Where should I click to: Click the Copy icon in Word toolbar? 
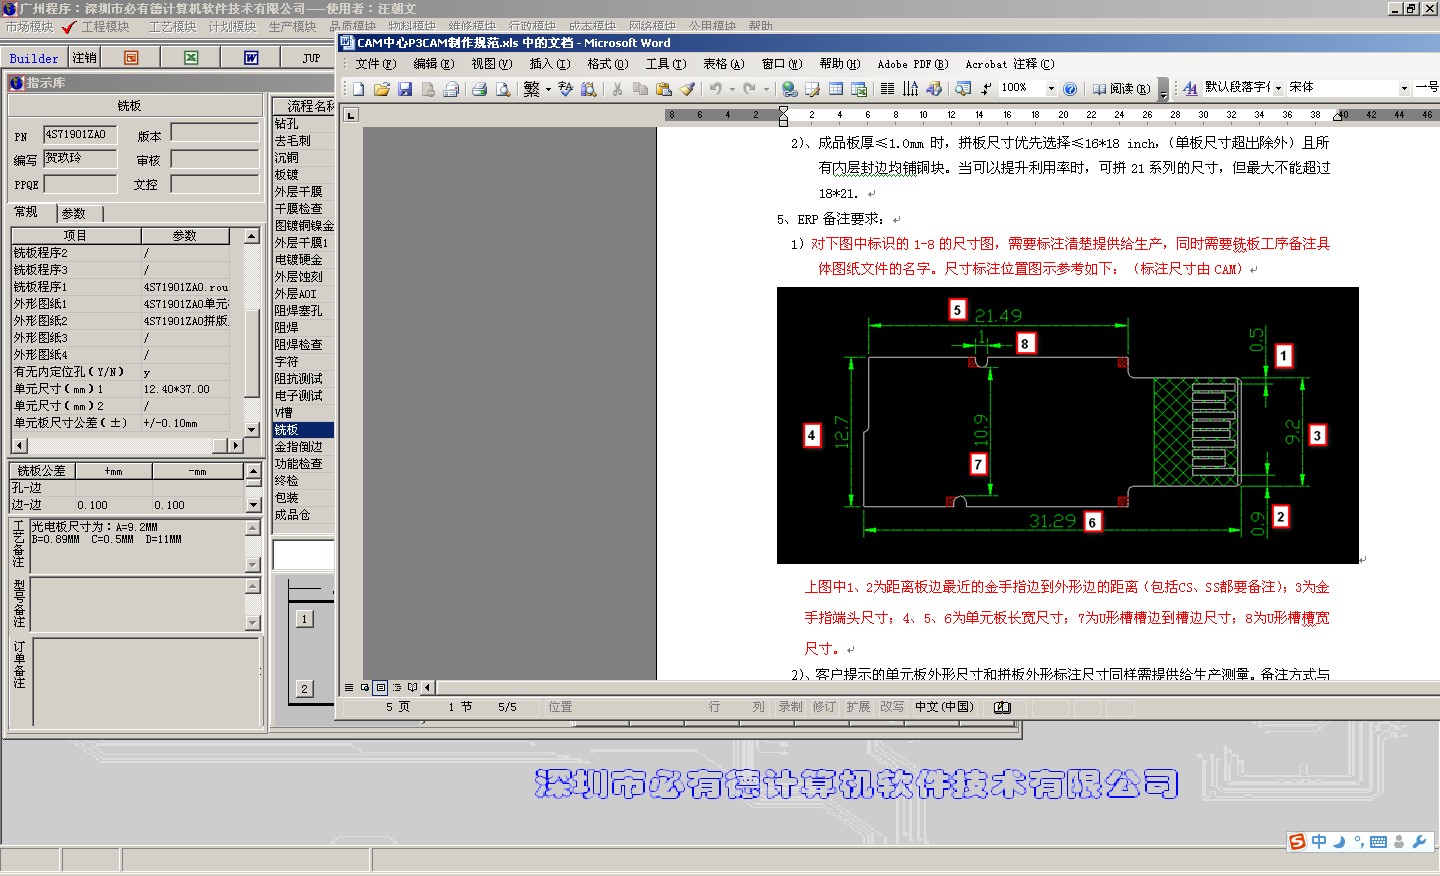coord(640,89)
